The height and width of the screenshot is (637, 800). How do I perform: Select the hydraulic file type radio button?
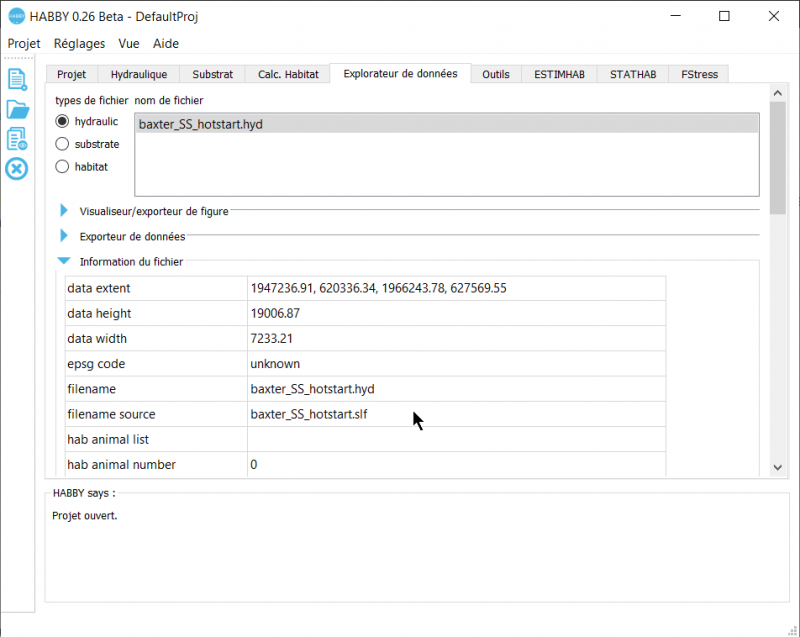(62, 121)
